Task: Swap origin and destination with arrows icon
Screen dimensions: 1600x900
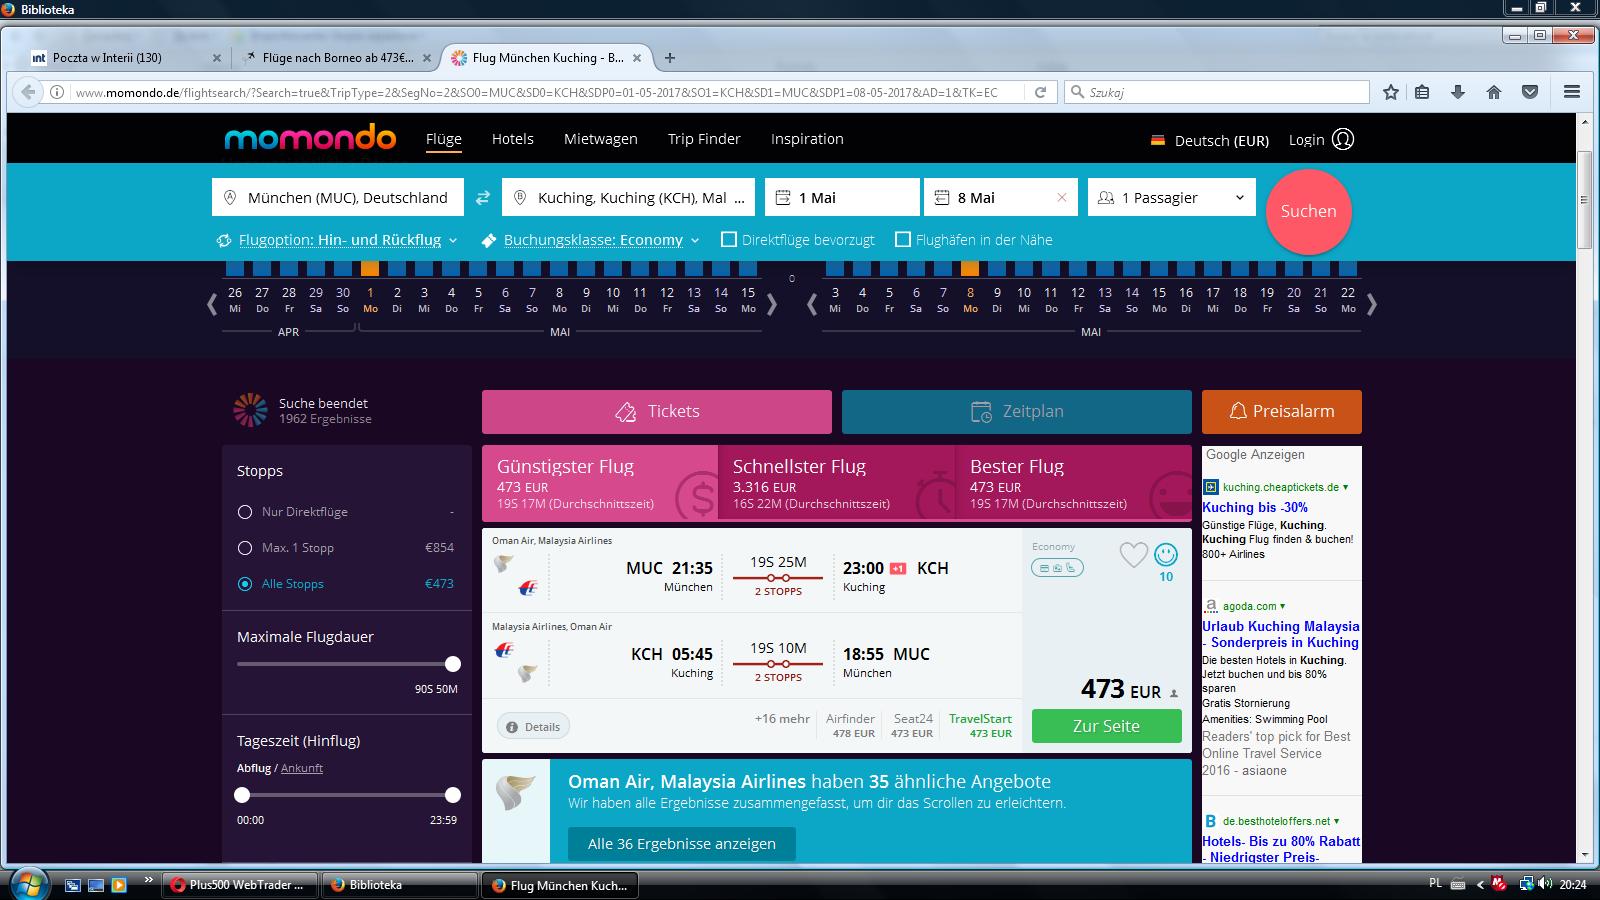Action: 483,198
